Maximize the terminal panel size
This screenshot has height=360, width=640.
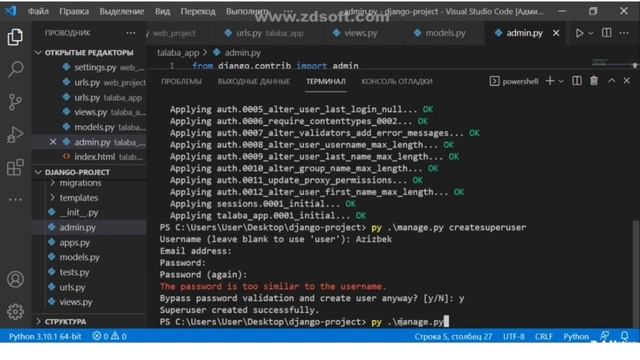(611, 81)
